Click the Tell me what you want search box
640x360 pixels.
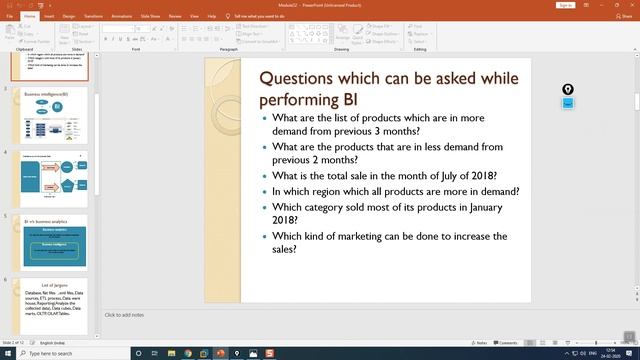(x=255, y=16)
